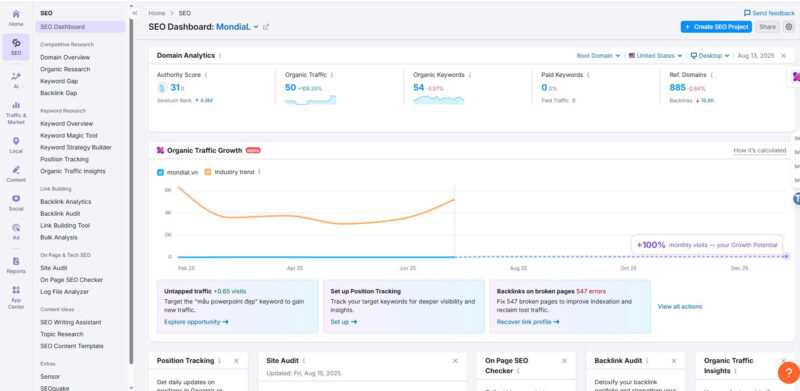Open the Social section icon
The width and height of the screenshot is (800, 391).
(x=16, y=203)
